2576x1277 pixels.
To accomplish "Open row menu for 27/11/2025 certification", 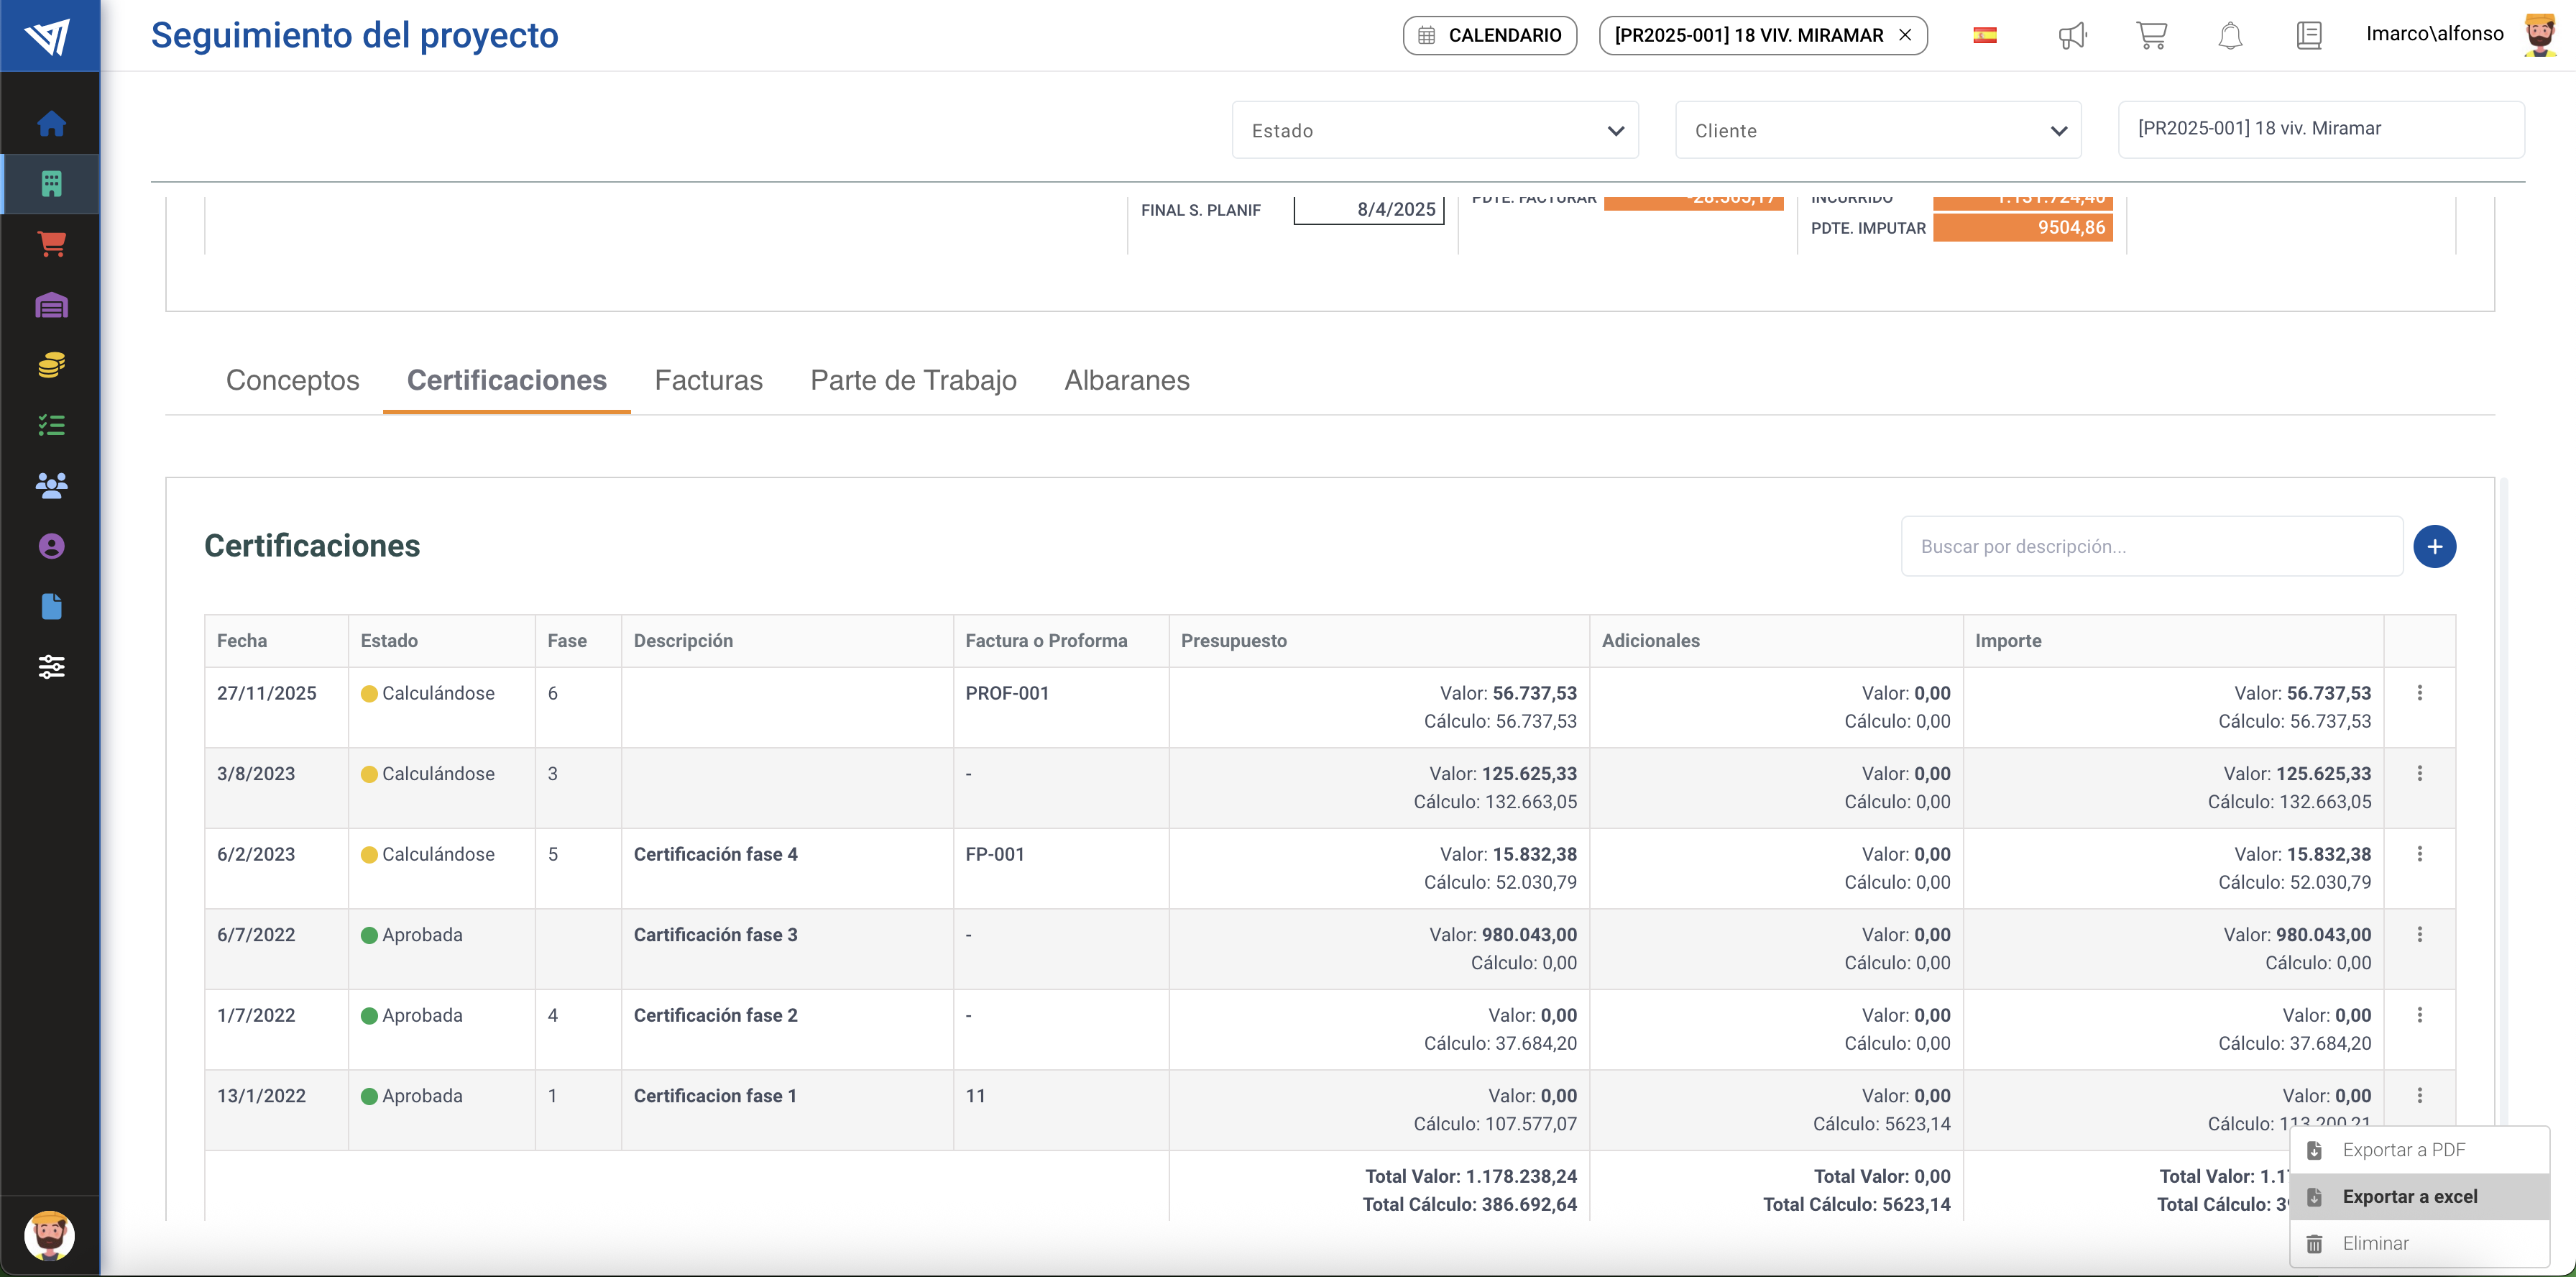I will [2419, 693].
